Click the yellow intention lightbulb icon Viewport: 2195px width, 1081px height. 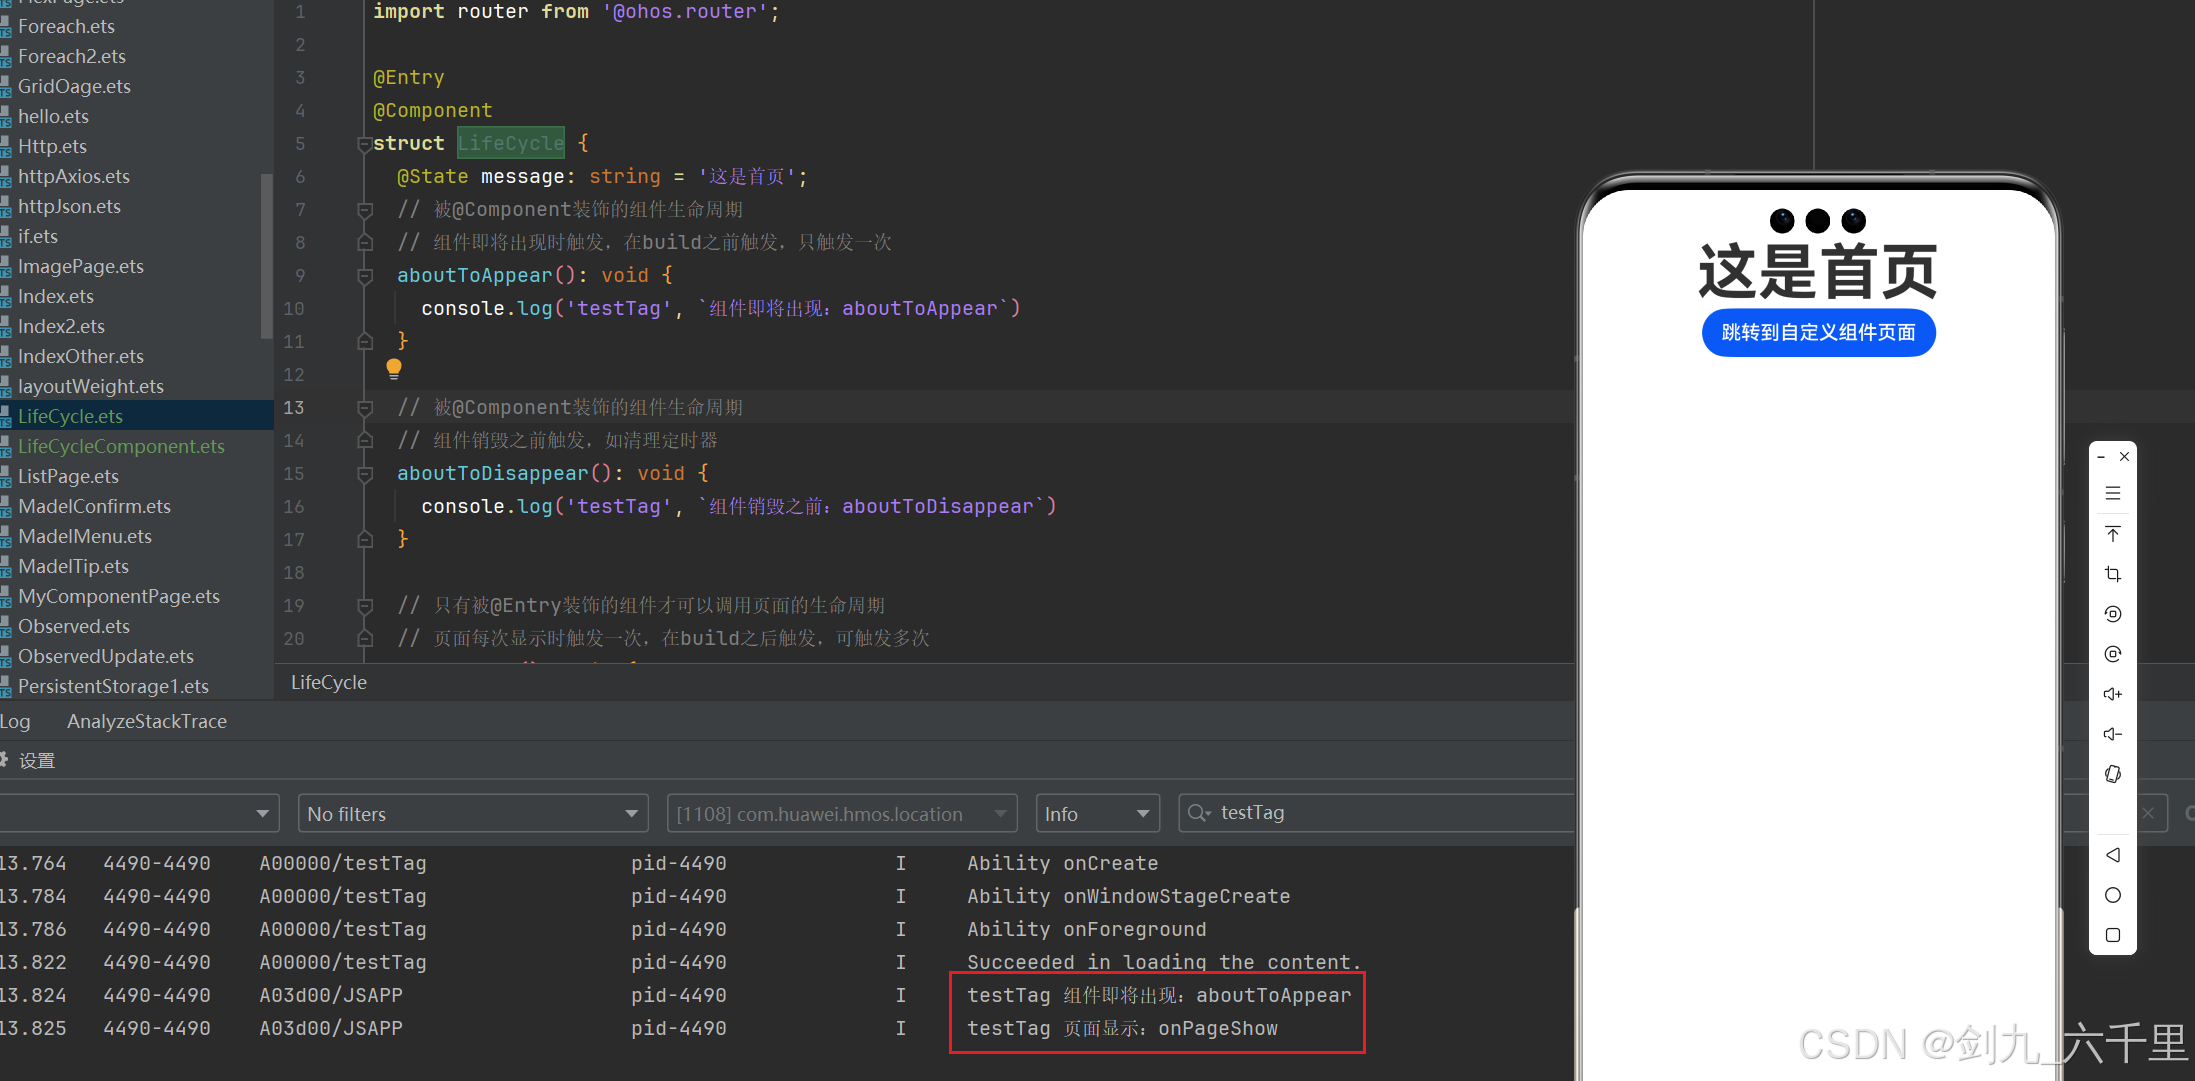click(394, 369)
